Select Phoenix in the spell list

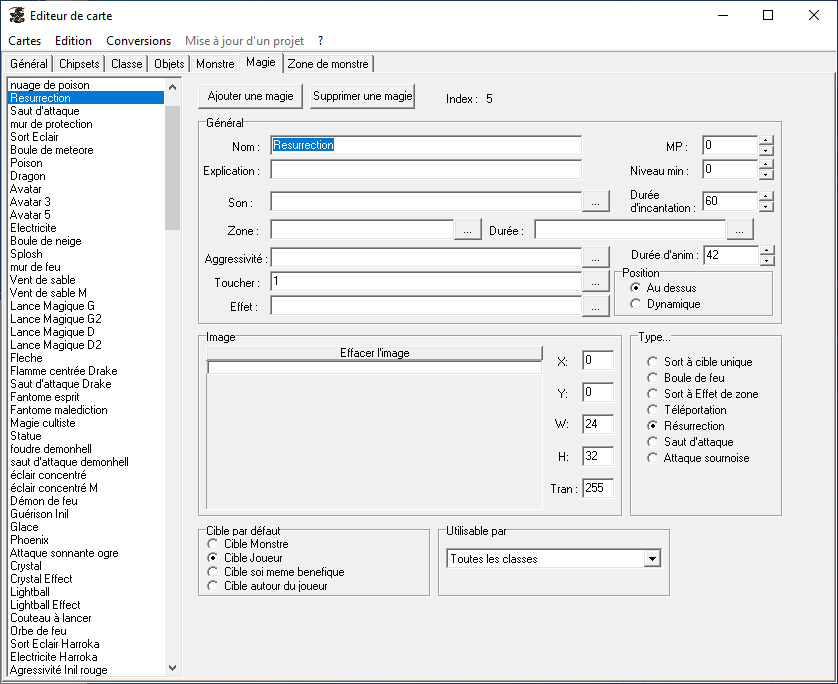pyautogui.click(x=29, y=540)
